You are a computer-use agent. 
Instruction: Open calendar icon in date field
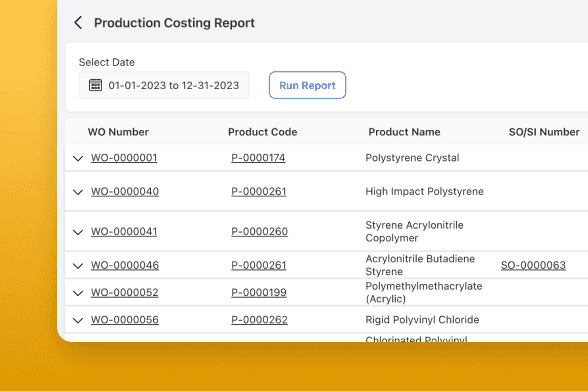point(95,85)
